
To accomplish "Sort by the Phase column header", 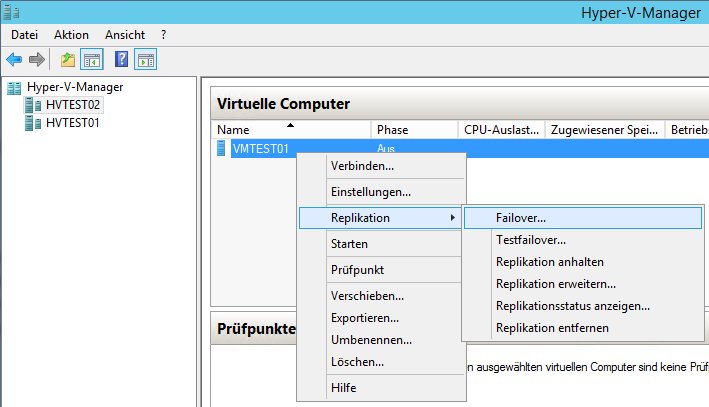I will pyautogui.click(x=392, y=130).
